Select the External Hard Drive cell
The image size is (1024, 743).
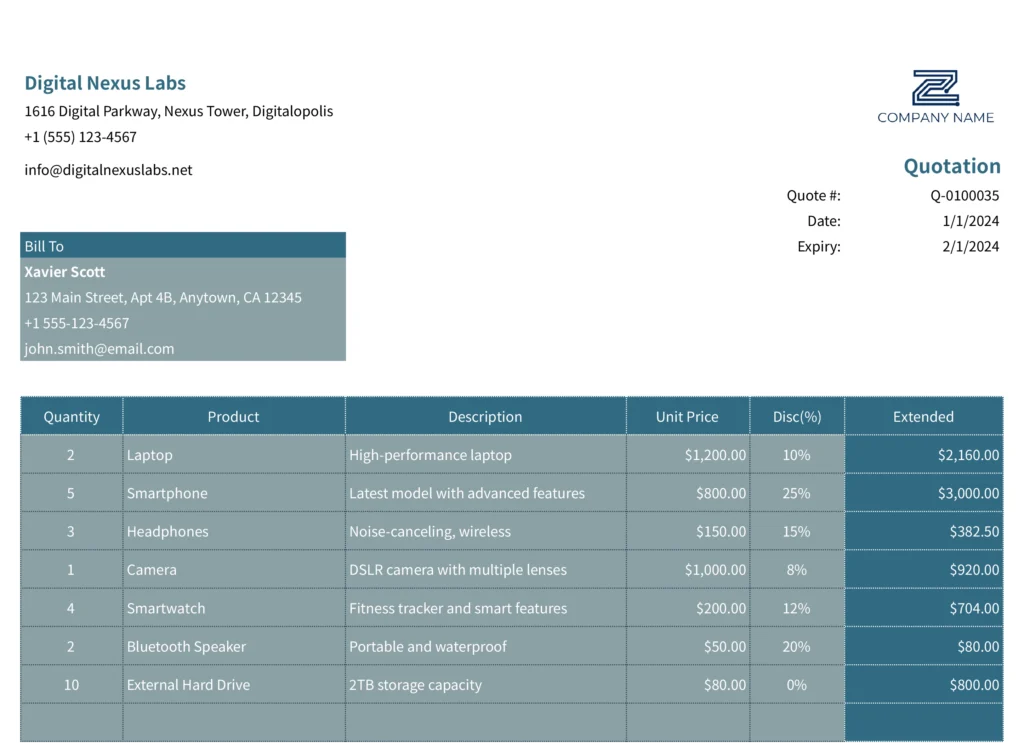(x=234, y=684)
